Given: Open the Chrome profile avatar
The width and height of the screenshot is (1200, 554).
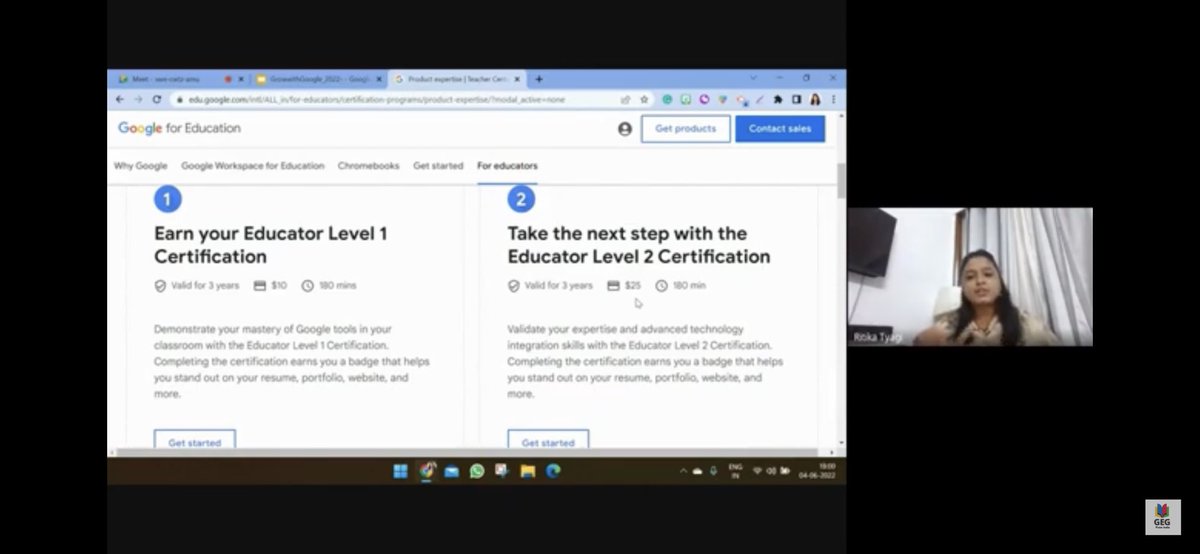Looking at the screenshot, I should click(815, 100).
